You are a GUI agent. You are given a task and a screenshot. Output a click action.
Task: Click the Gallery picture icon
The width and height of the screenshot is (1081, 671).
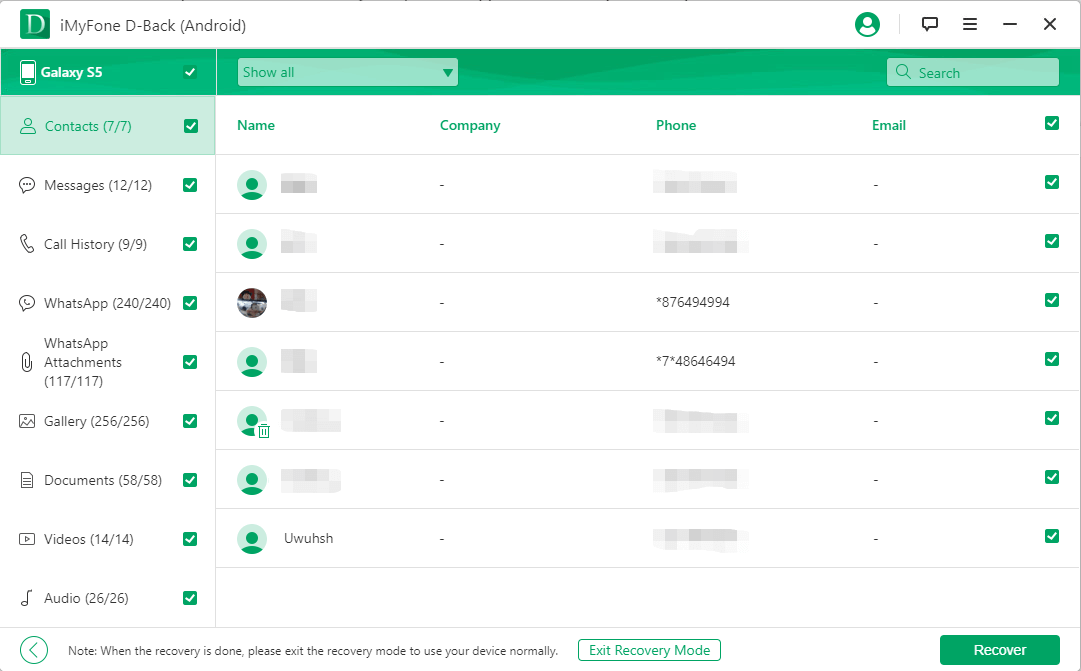pyautogui.click(x=26, y=421)
